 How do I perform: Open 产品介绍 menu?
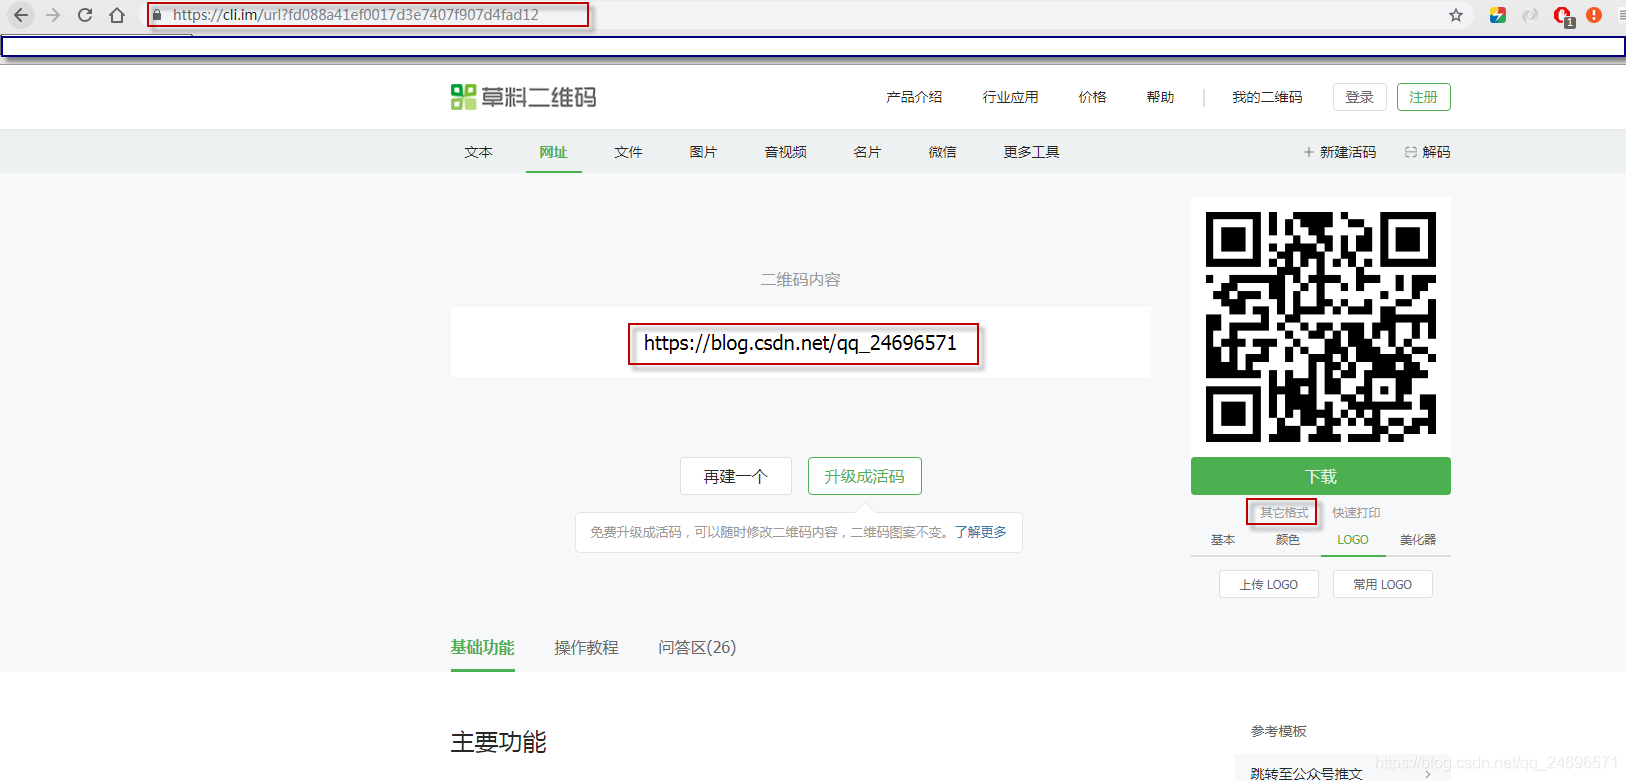[914, 97]
